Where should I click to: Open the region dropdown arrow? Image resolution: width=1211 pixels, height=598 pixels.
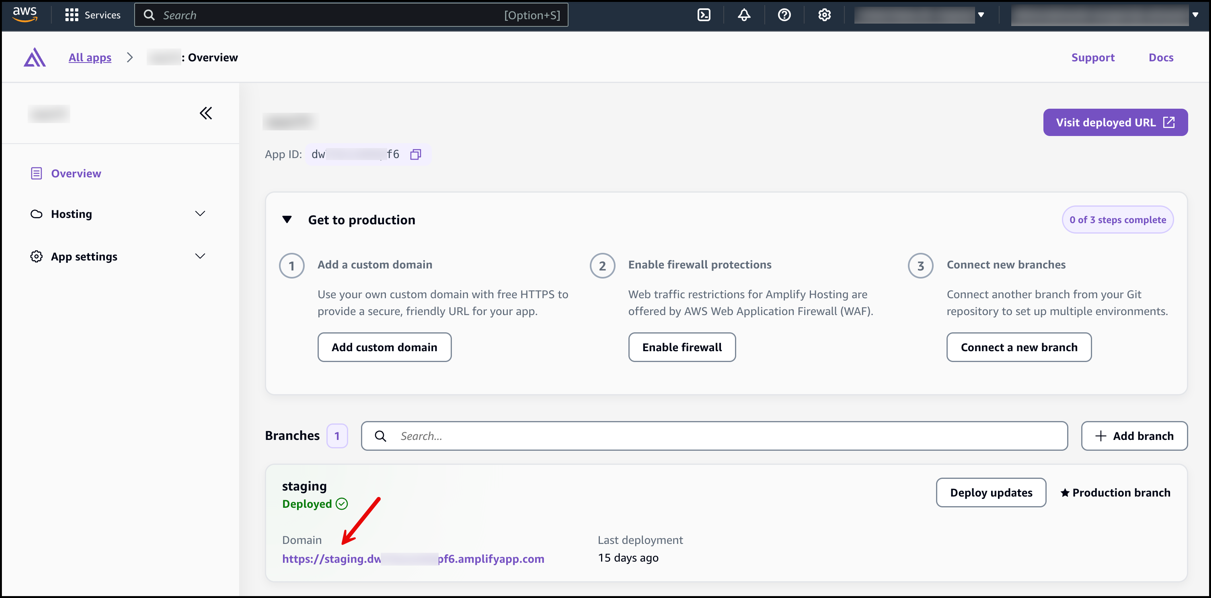981,15
